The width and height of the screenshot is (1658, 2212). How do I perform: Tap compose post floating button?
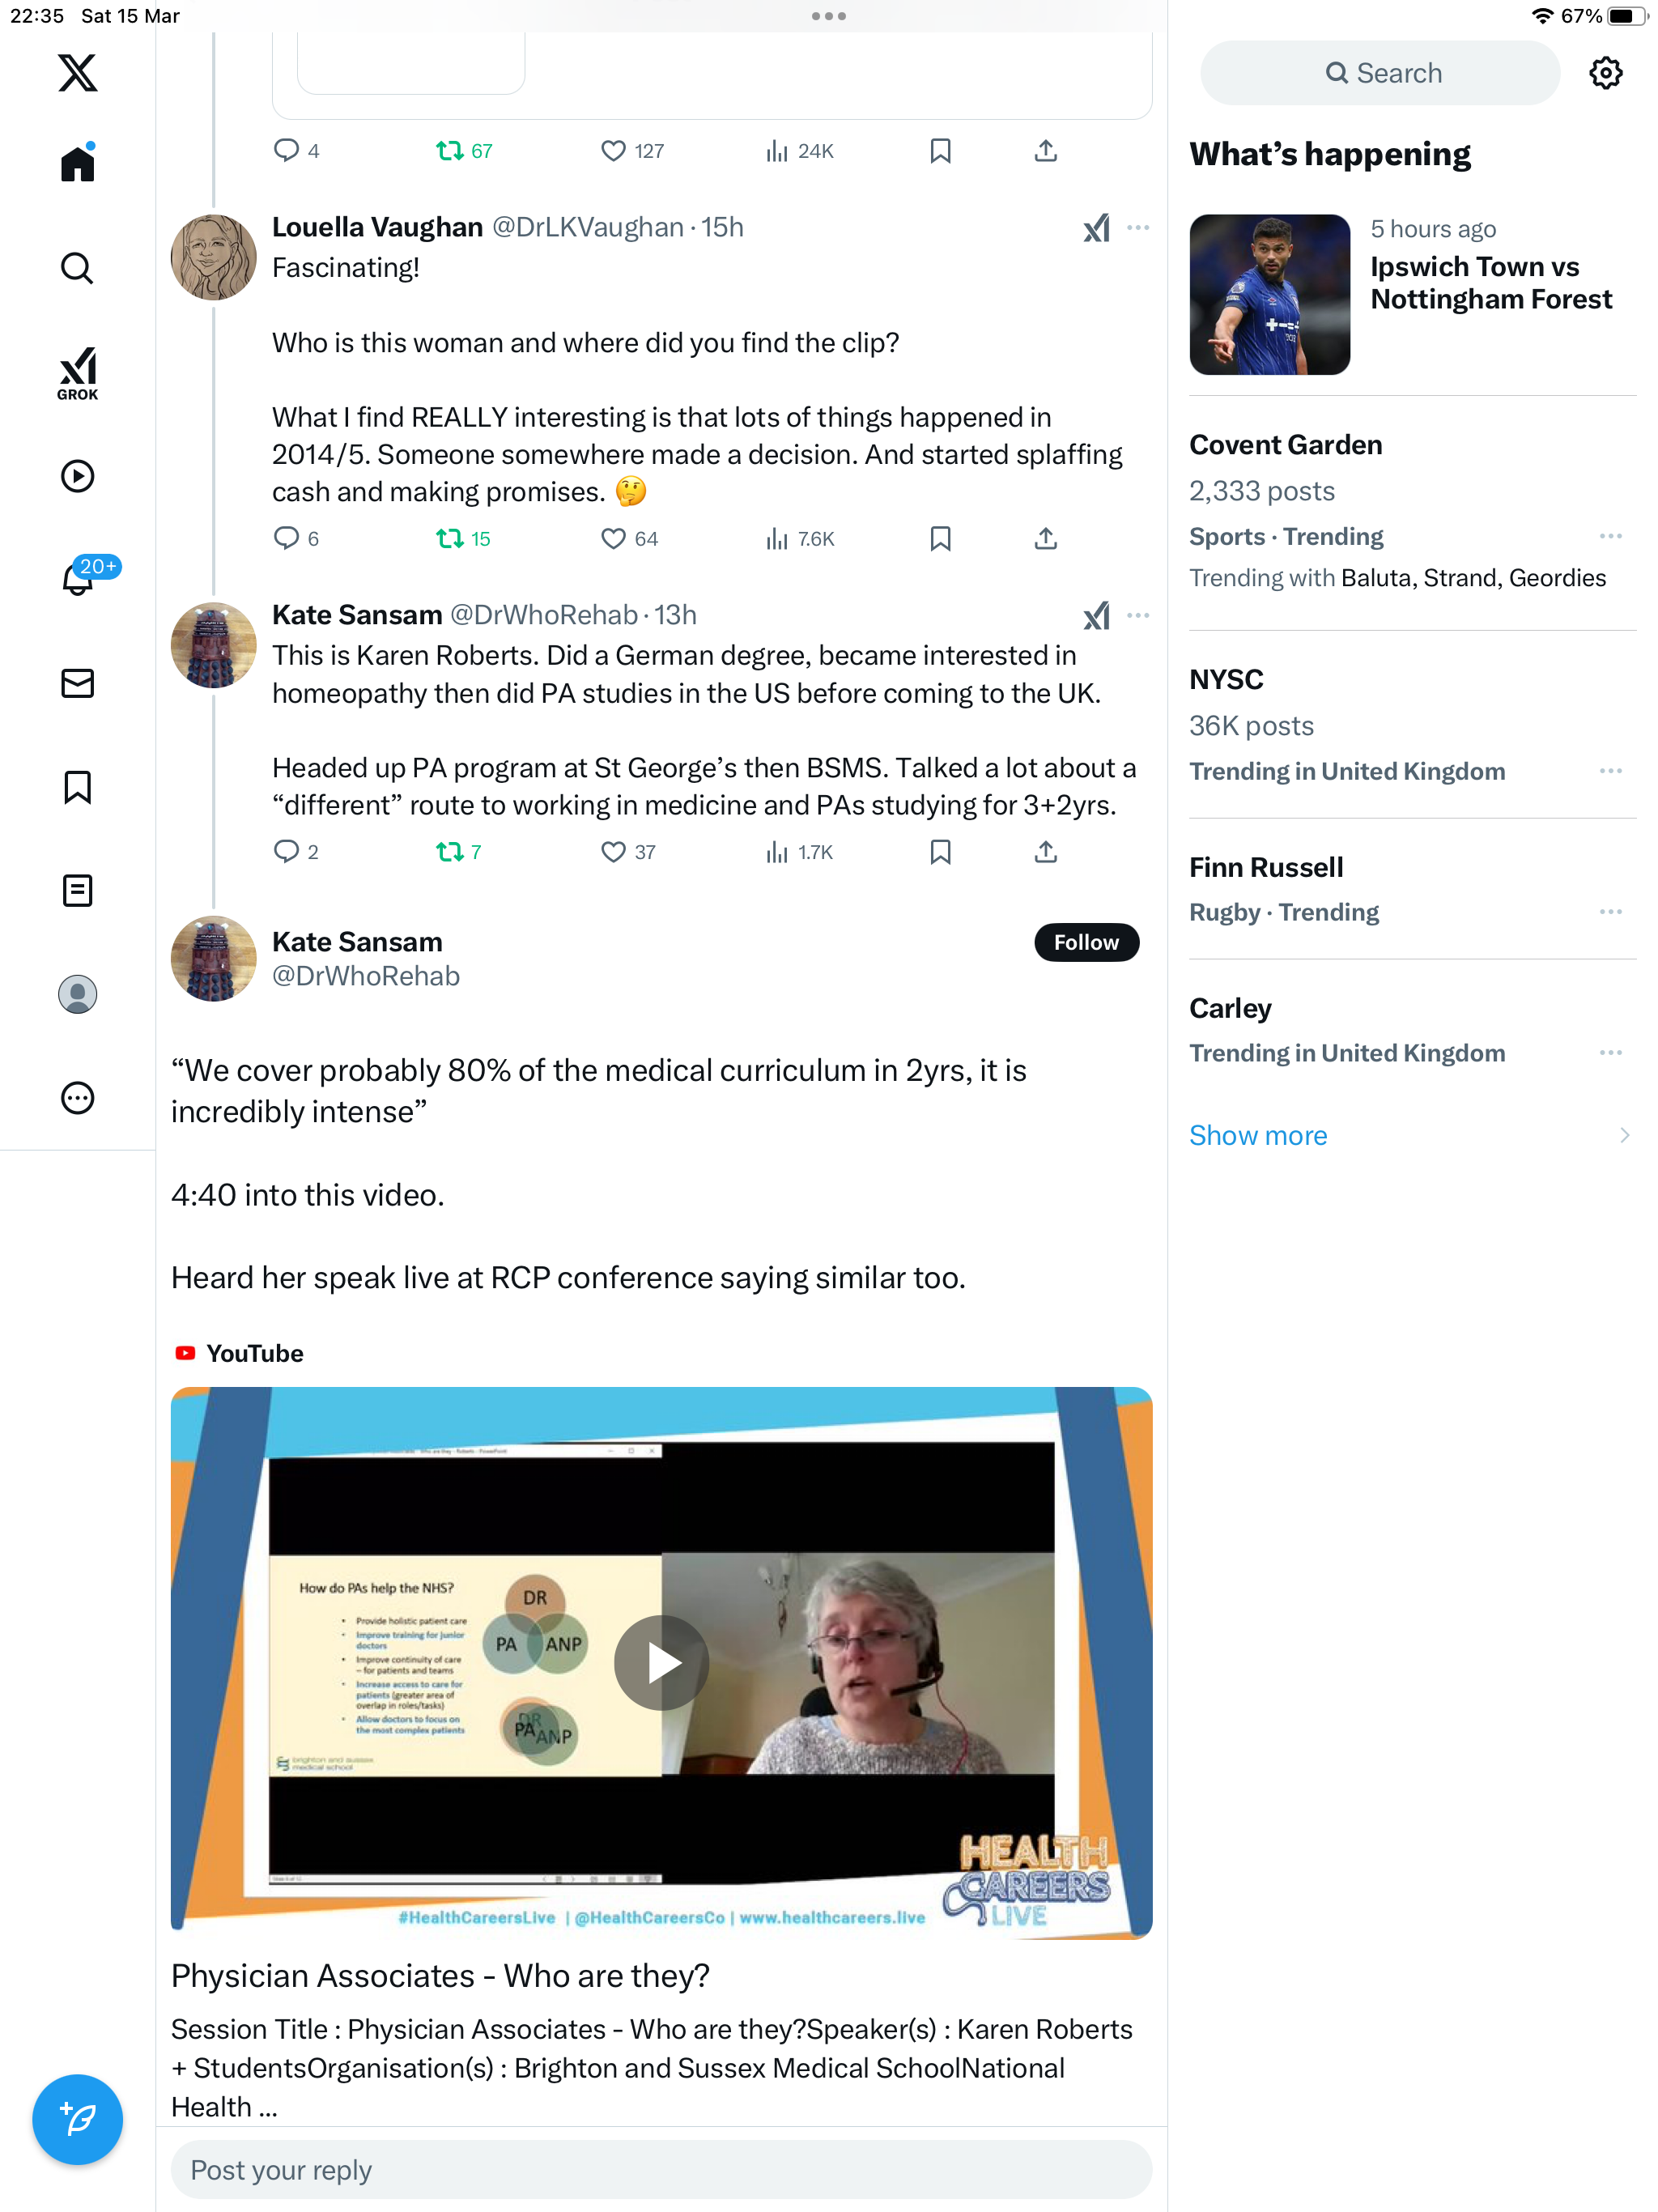[x=77, y=2119]
